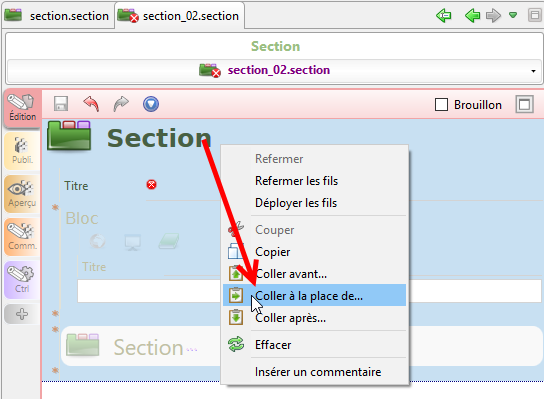Open the Comm. comments panel
The width and height of the screenshot is (544, 399).
click(22, 237)
